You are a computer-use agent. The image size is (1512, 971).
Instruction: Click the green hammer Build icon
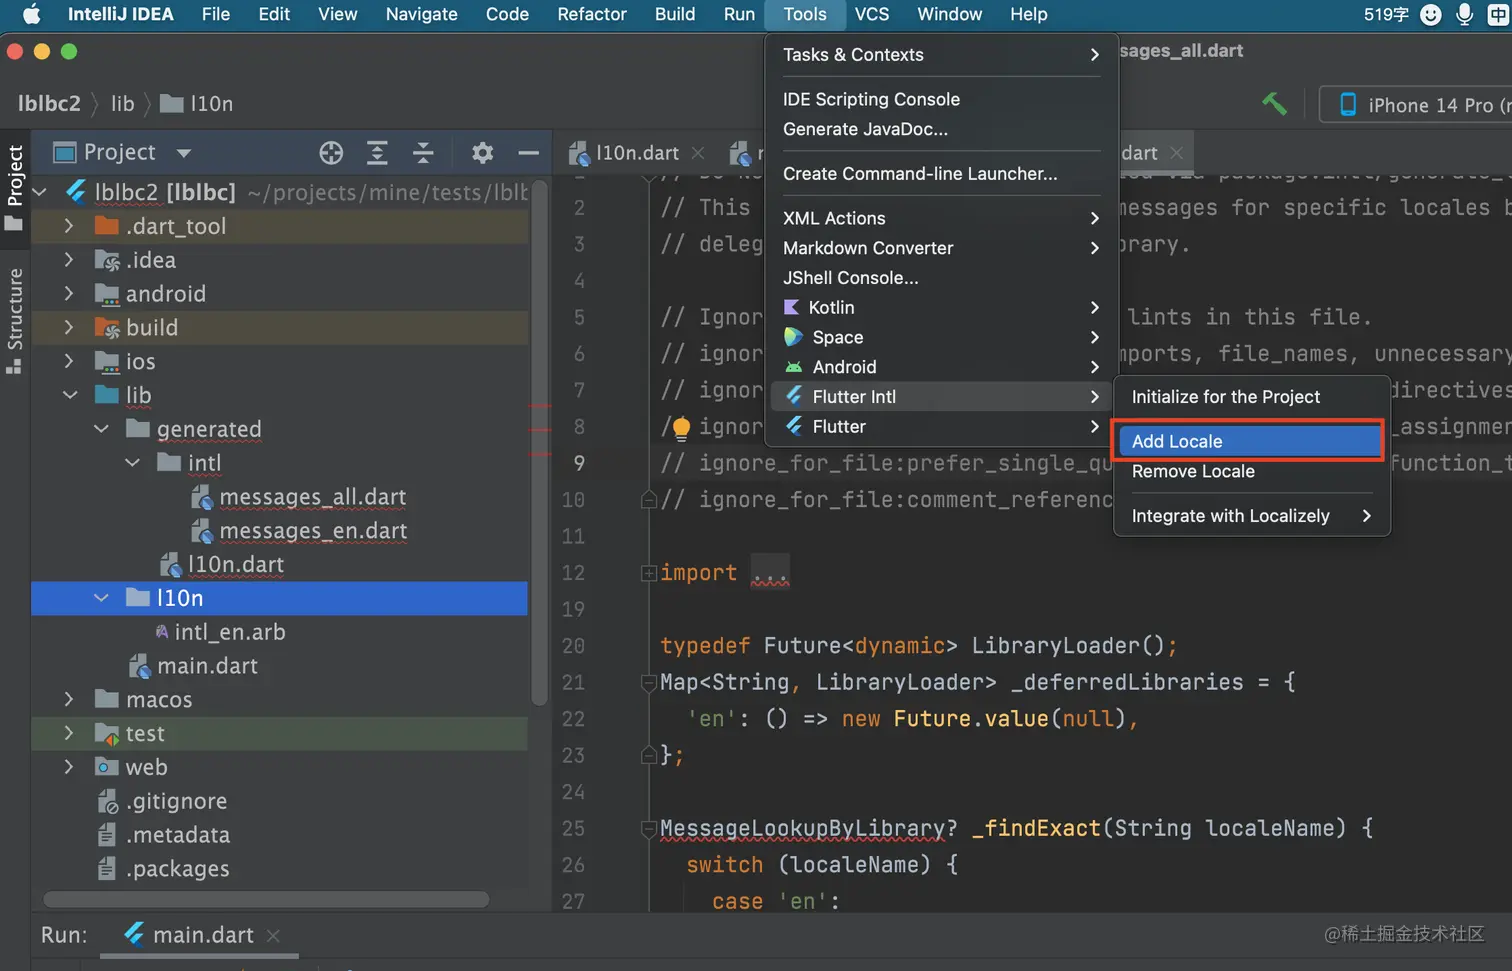pos(1274,104)
